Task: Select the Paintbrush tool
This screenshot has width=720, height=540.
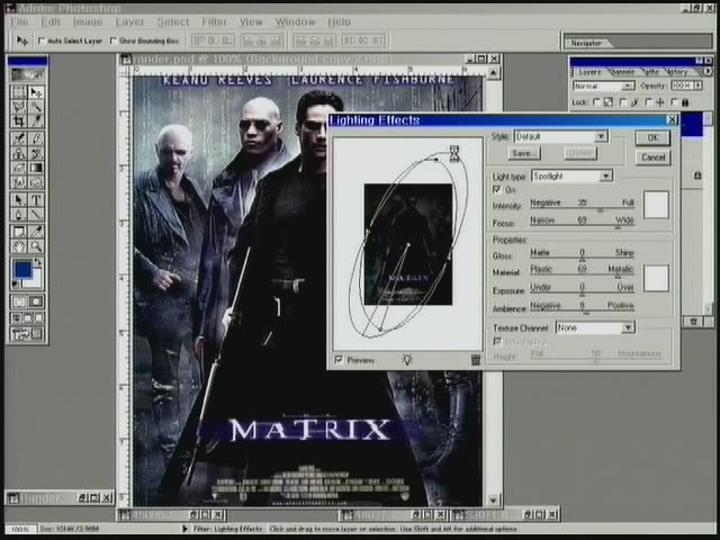Action: click(x=36, y=139)
